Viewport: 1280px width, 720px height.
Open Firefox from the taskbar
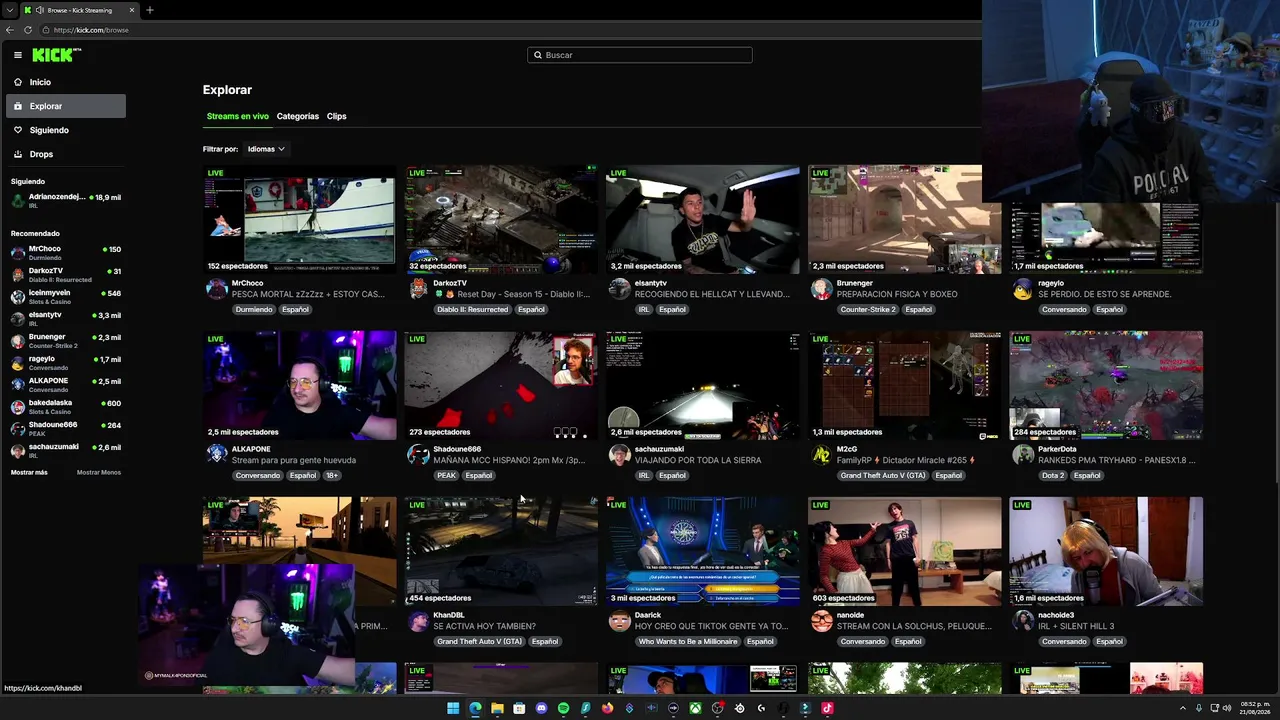coord(607,708)
